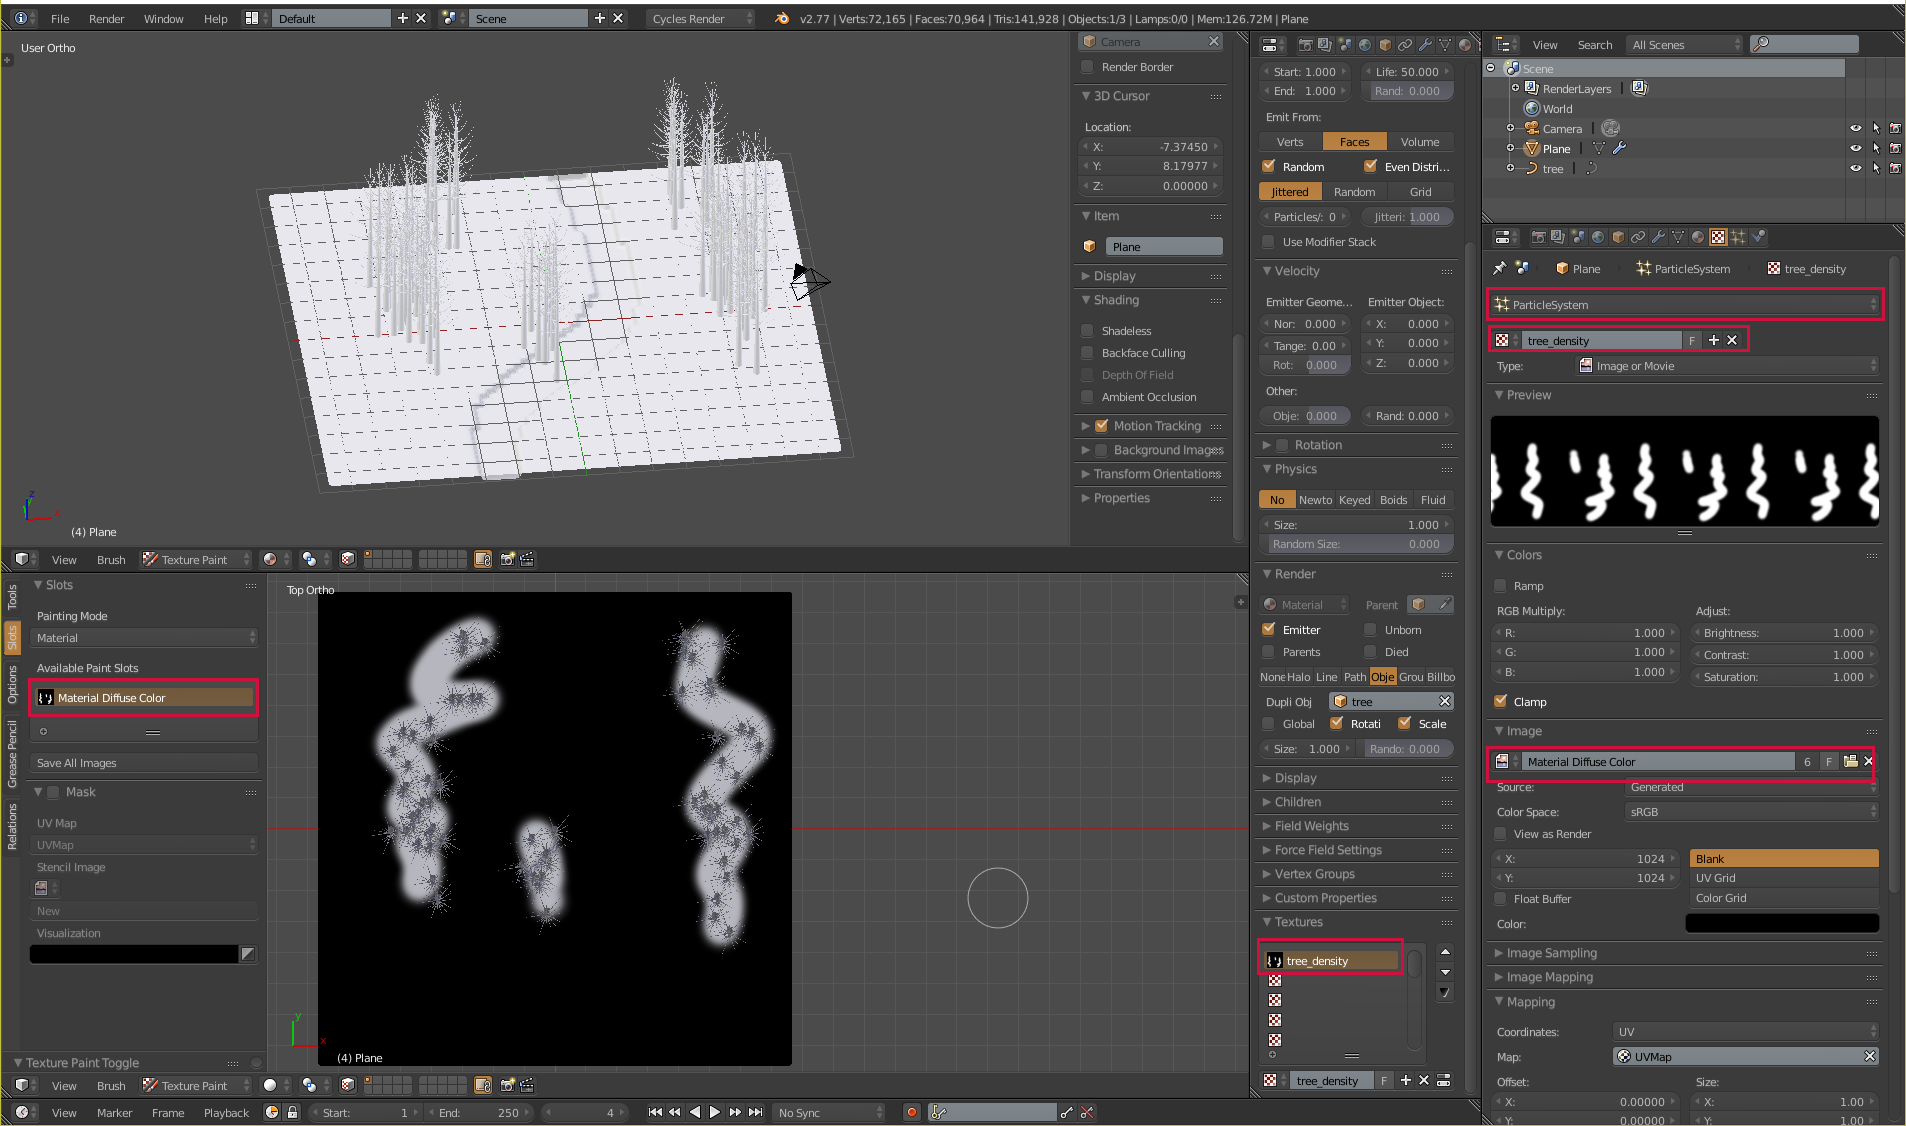Open Material tab left of active Texture tab

(x=1698, y=237)
